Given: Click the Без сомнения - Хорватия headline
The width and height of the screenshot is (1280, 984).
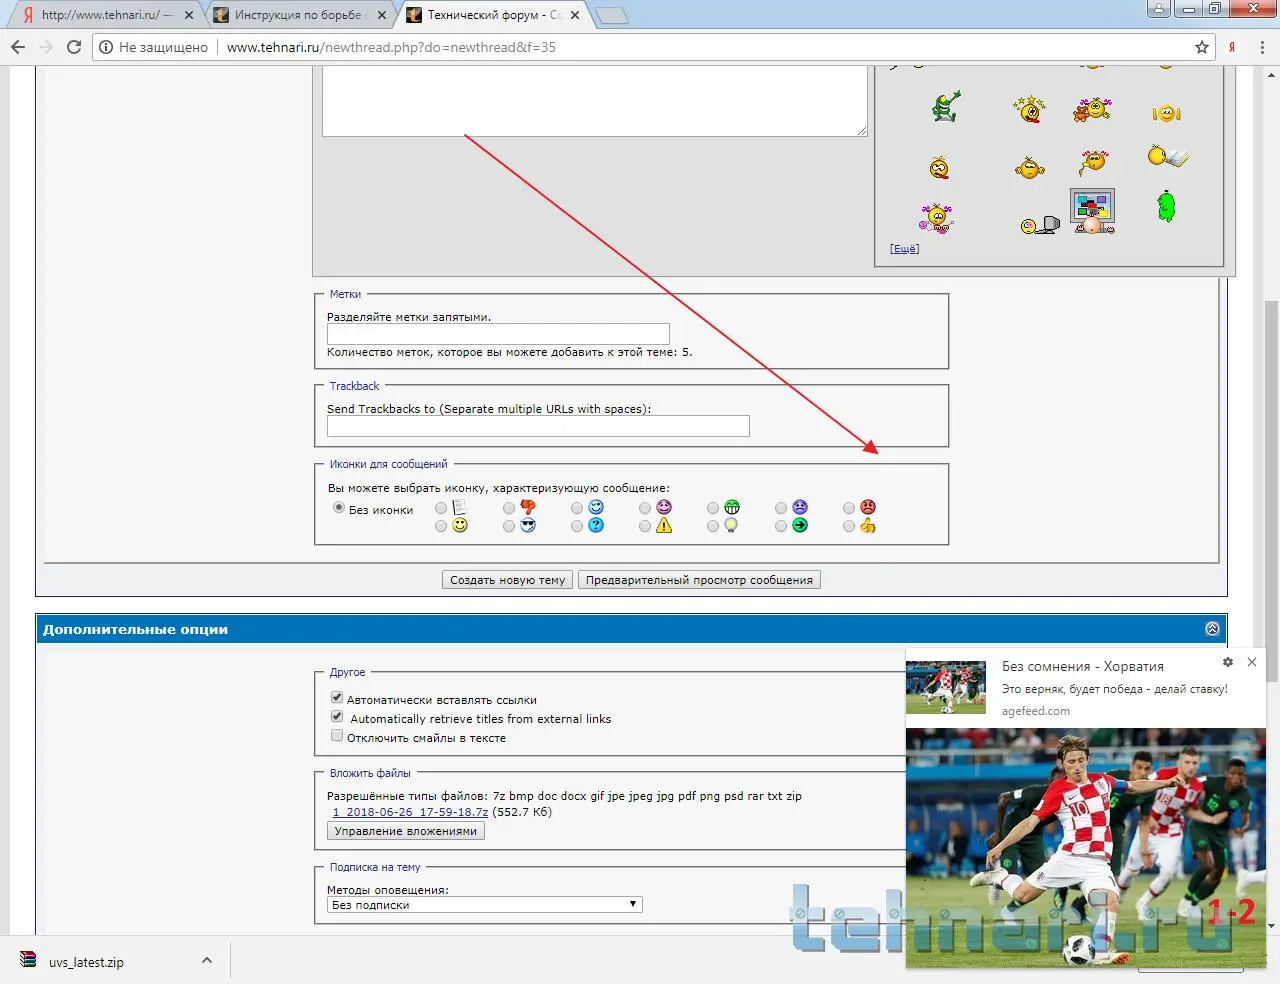Looking at the screenshot, I should (x=1083, y=666).
